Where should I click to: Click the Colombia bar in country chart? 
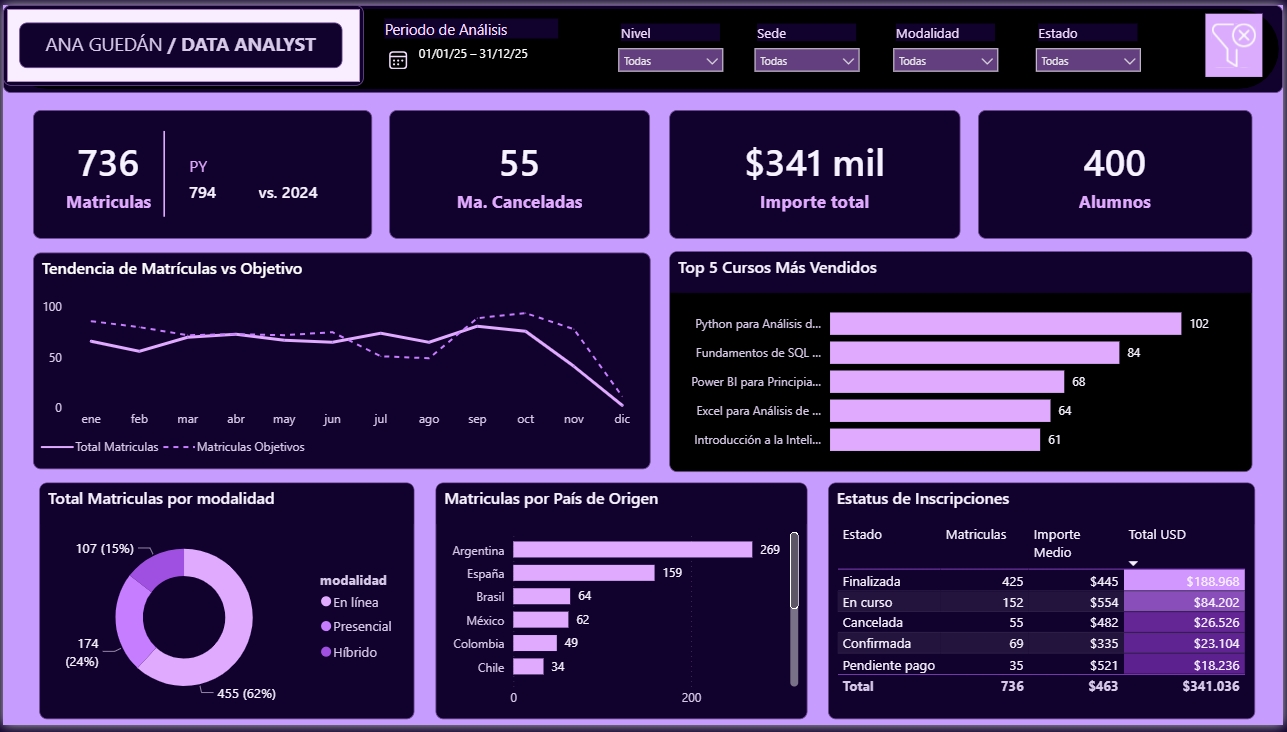point(535,643)
